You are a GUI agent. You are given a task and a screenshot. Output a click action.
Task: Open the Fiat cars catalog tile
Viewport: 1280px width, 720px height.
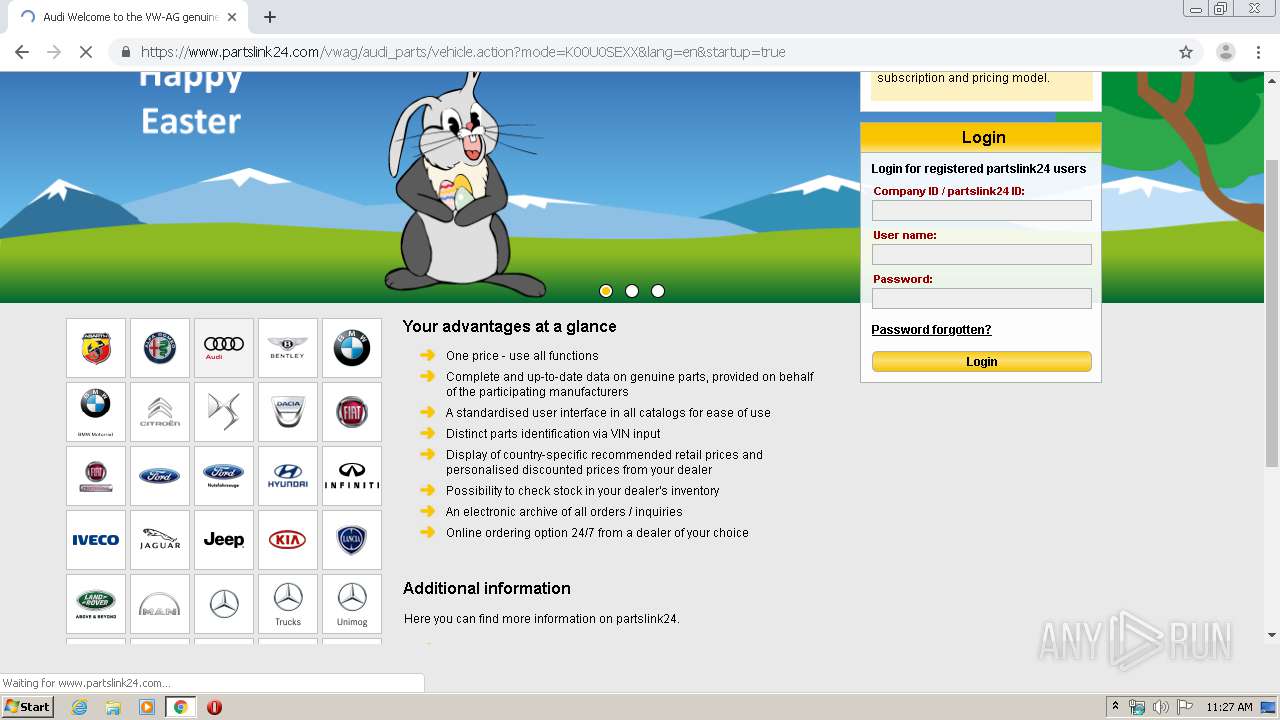click(x=352, y=412)
